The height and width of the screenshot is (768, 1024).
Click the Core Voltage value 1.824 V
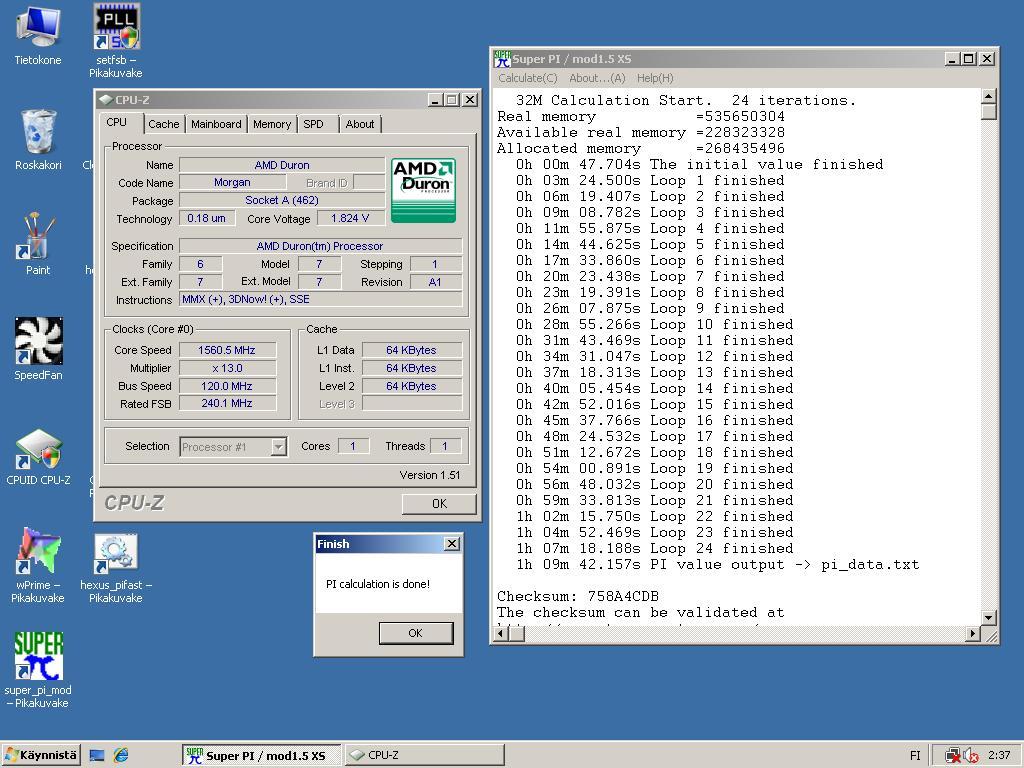point(350,218)
